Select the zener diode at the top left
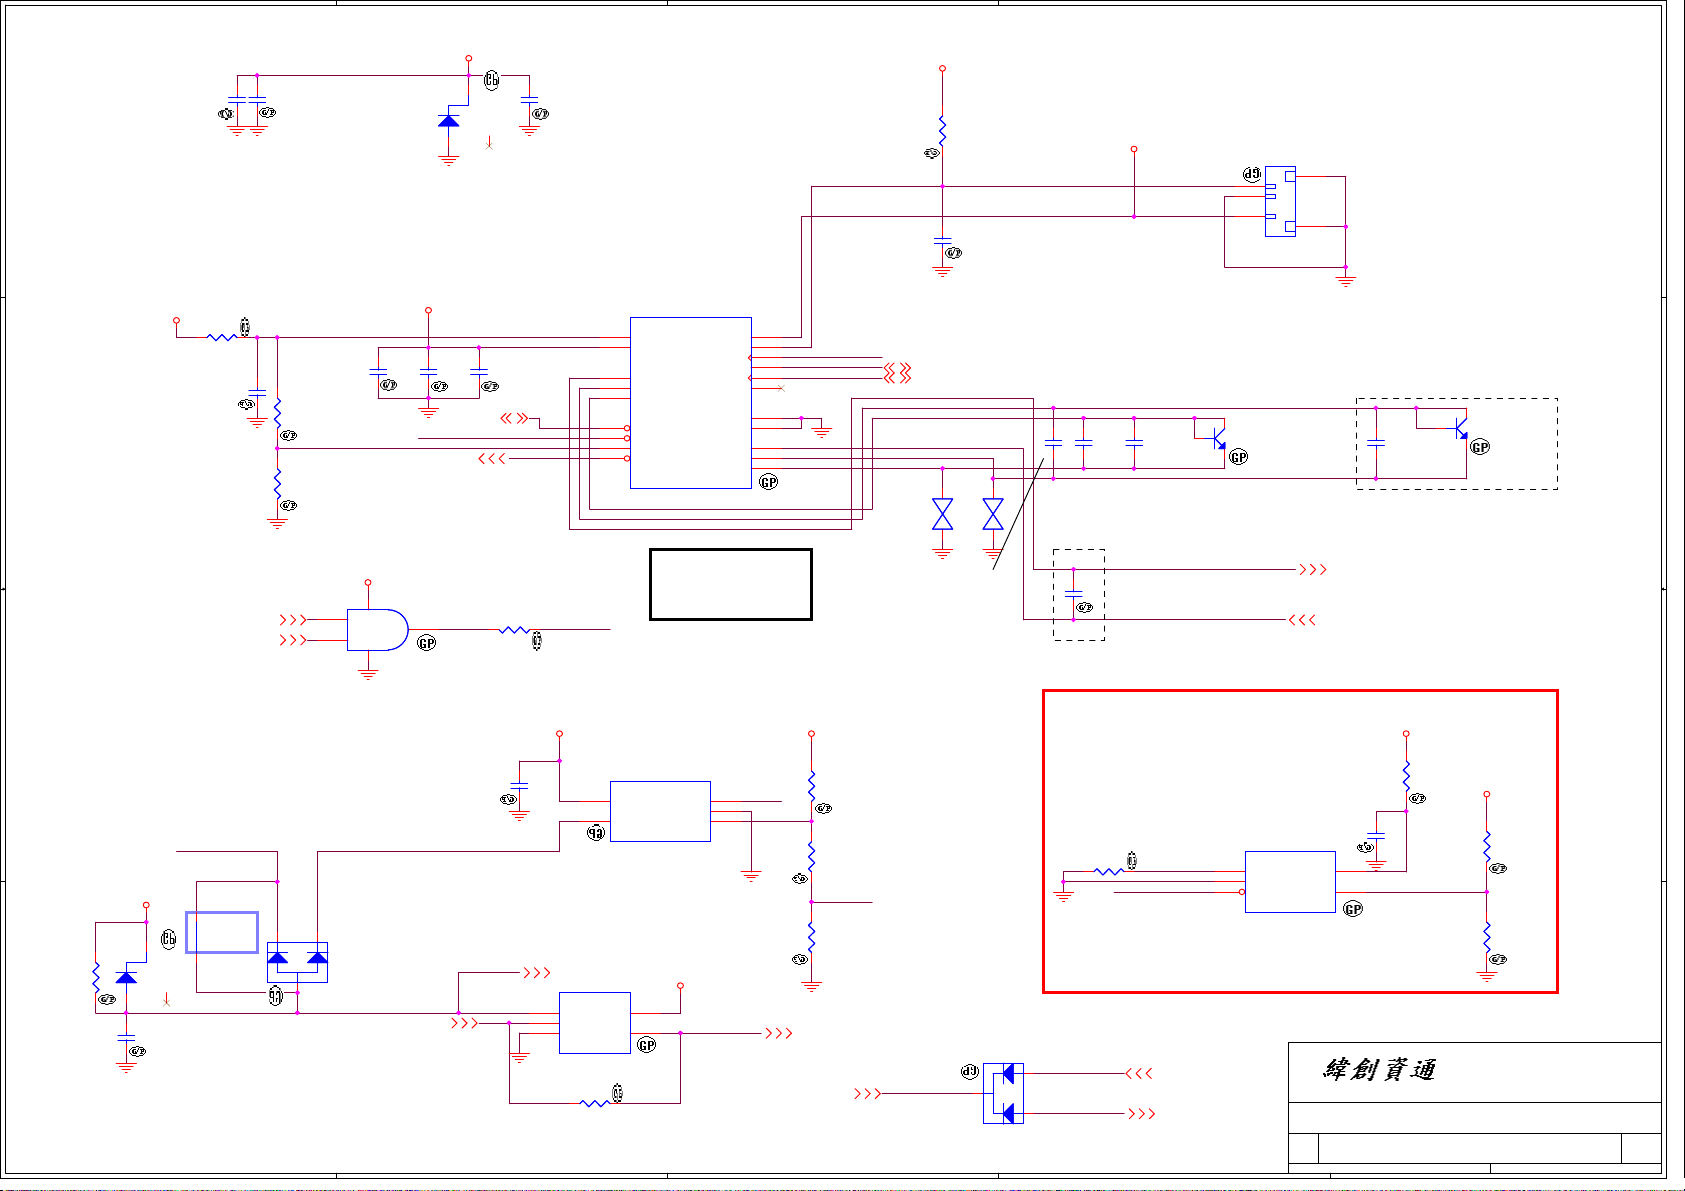The image size is (1685, 1191). click(448, 120)
